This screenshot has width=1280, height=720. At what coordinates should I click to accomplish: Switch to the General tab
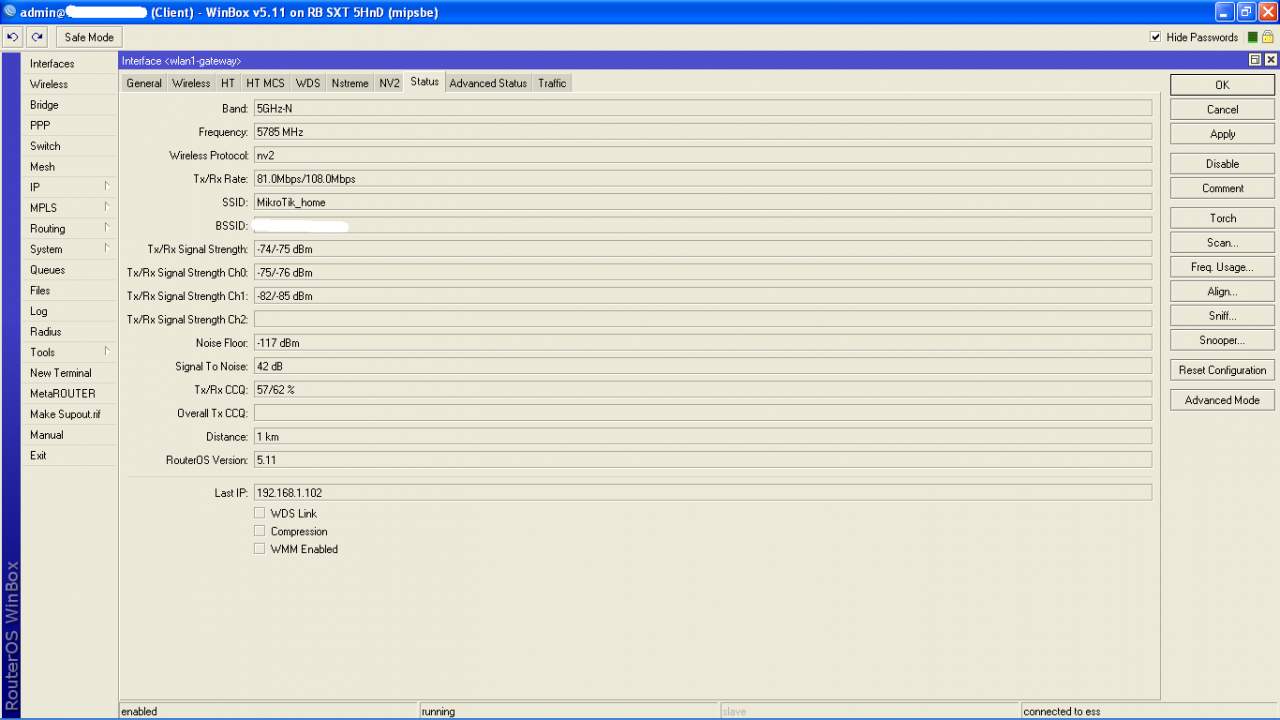click(x=144, y=83)
